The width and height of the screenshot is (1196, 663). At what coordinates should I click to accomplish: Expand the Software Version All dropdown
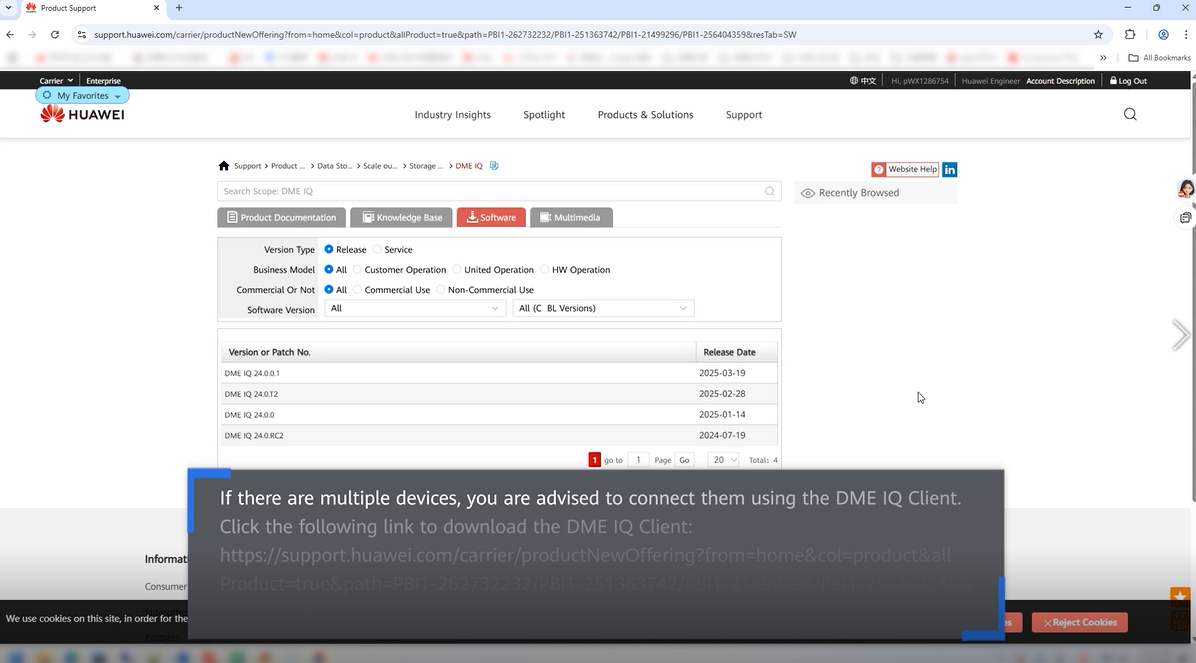(414, 309)
